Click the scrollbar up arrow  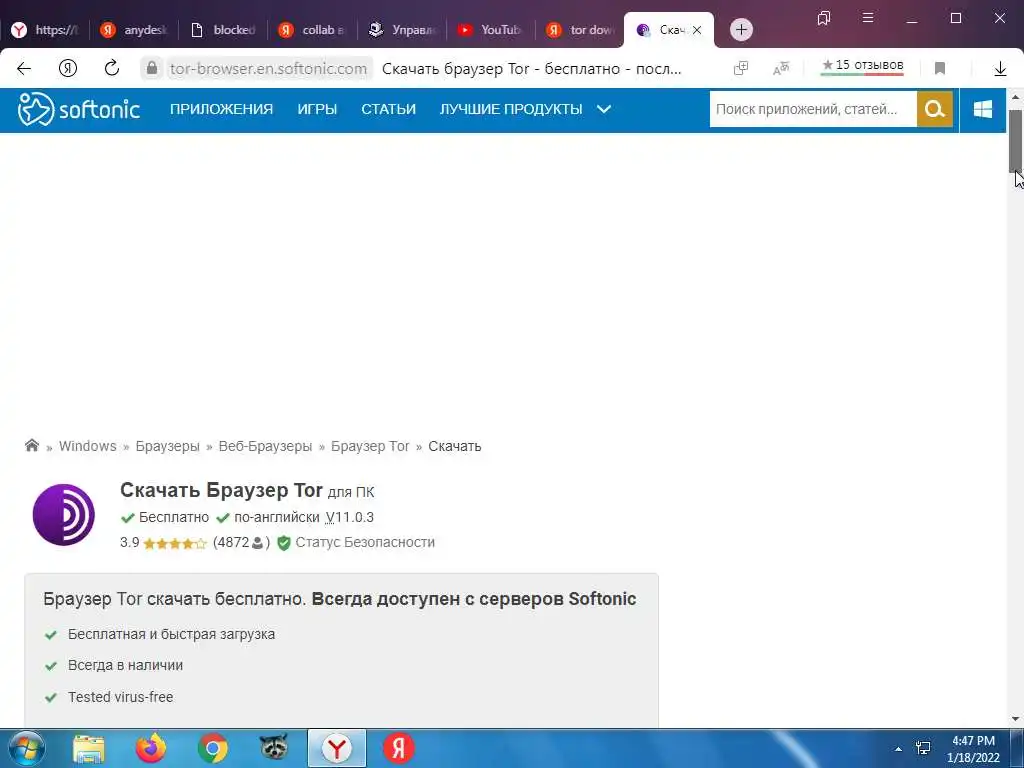1016,97
